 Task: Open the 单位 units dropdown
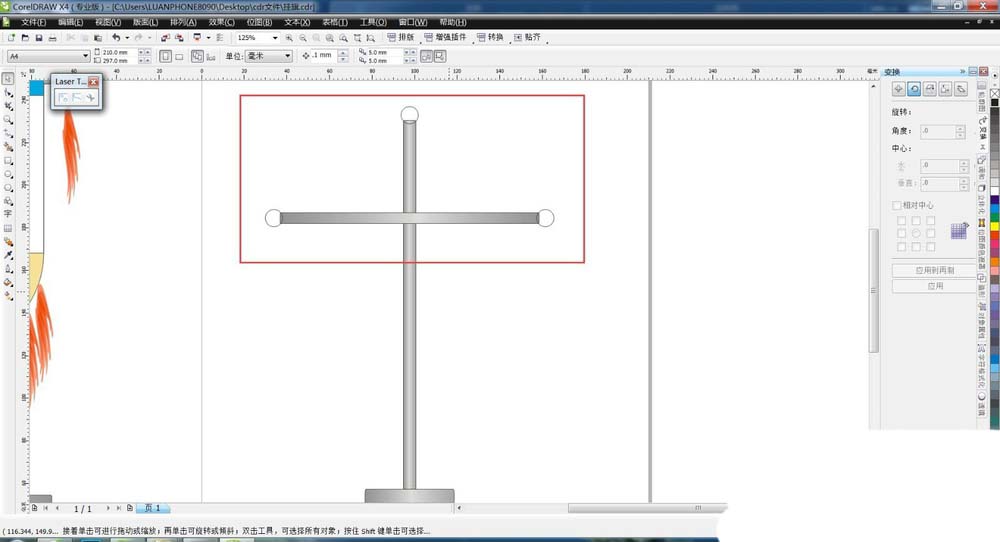pyautogui.click(x=288, y=56)
